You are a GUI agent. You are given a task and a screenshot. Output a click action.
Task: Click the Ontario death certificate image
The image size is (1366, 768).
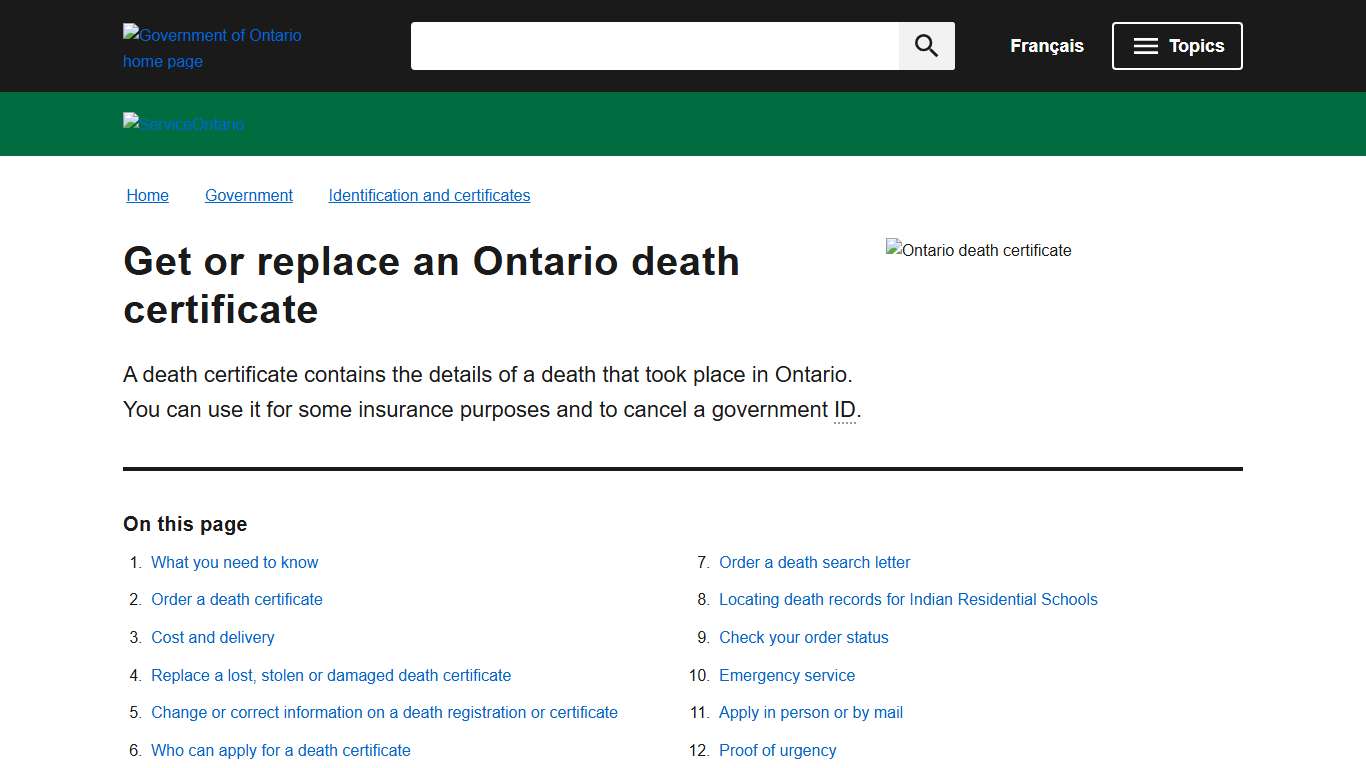(978, 250)
